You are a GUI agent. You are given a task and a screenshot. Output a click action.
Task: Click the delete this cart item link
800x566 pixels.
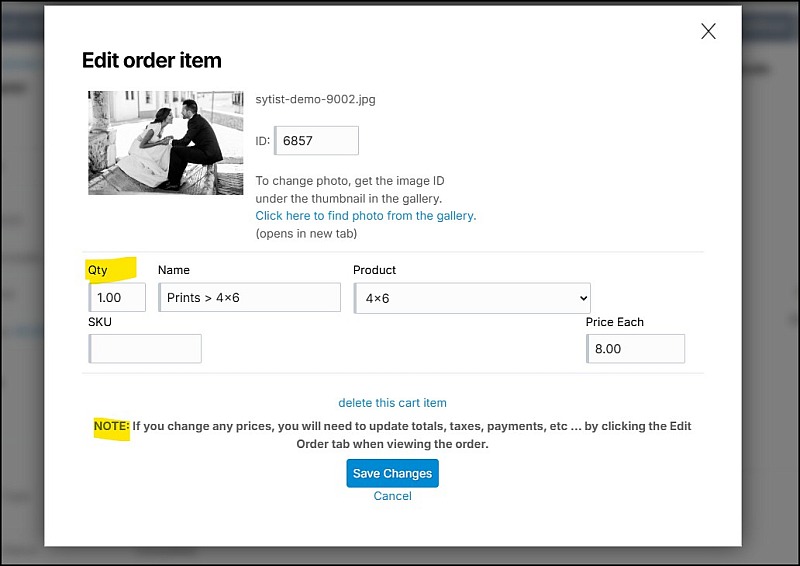click(392, 403)
